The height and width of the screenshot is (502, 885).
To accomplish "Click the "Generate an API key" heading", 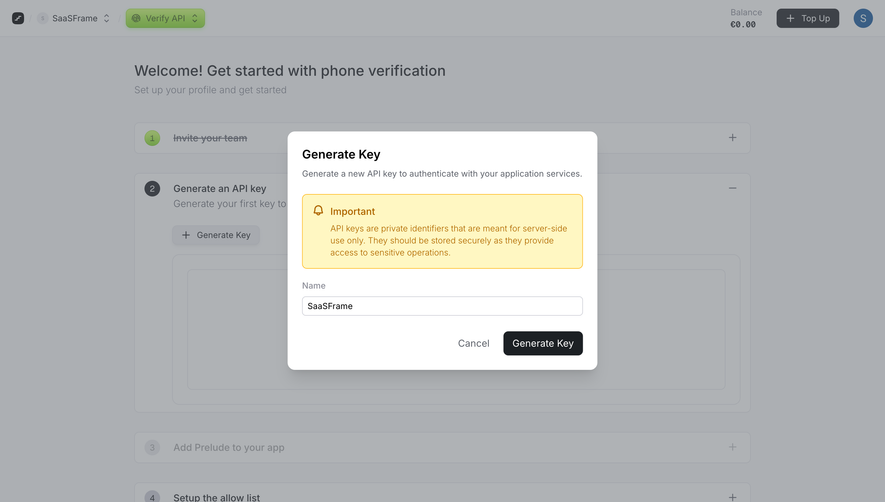I will 220,189.
